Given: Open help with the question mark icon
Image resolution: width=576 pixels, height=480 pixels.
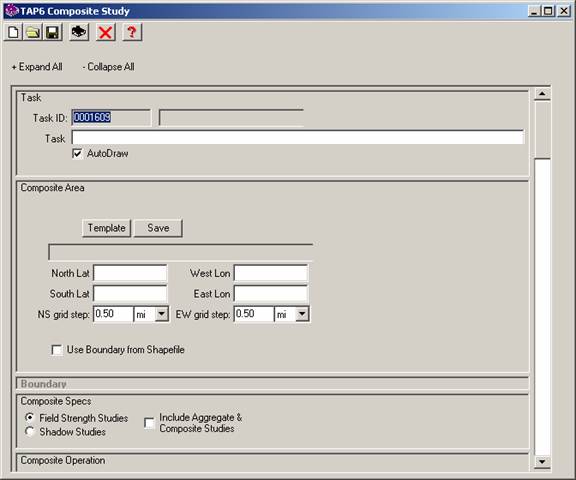Looking at the screenshot, I should point(132,32).
